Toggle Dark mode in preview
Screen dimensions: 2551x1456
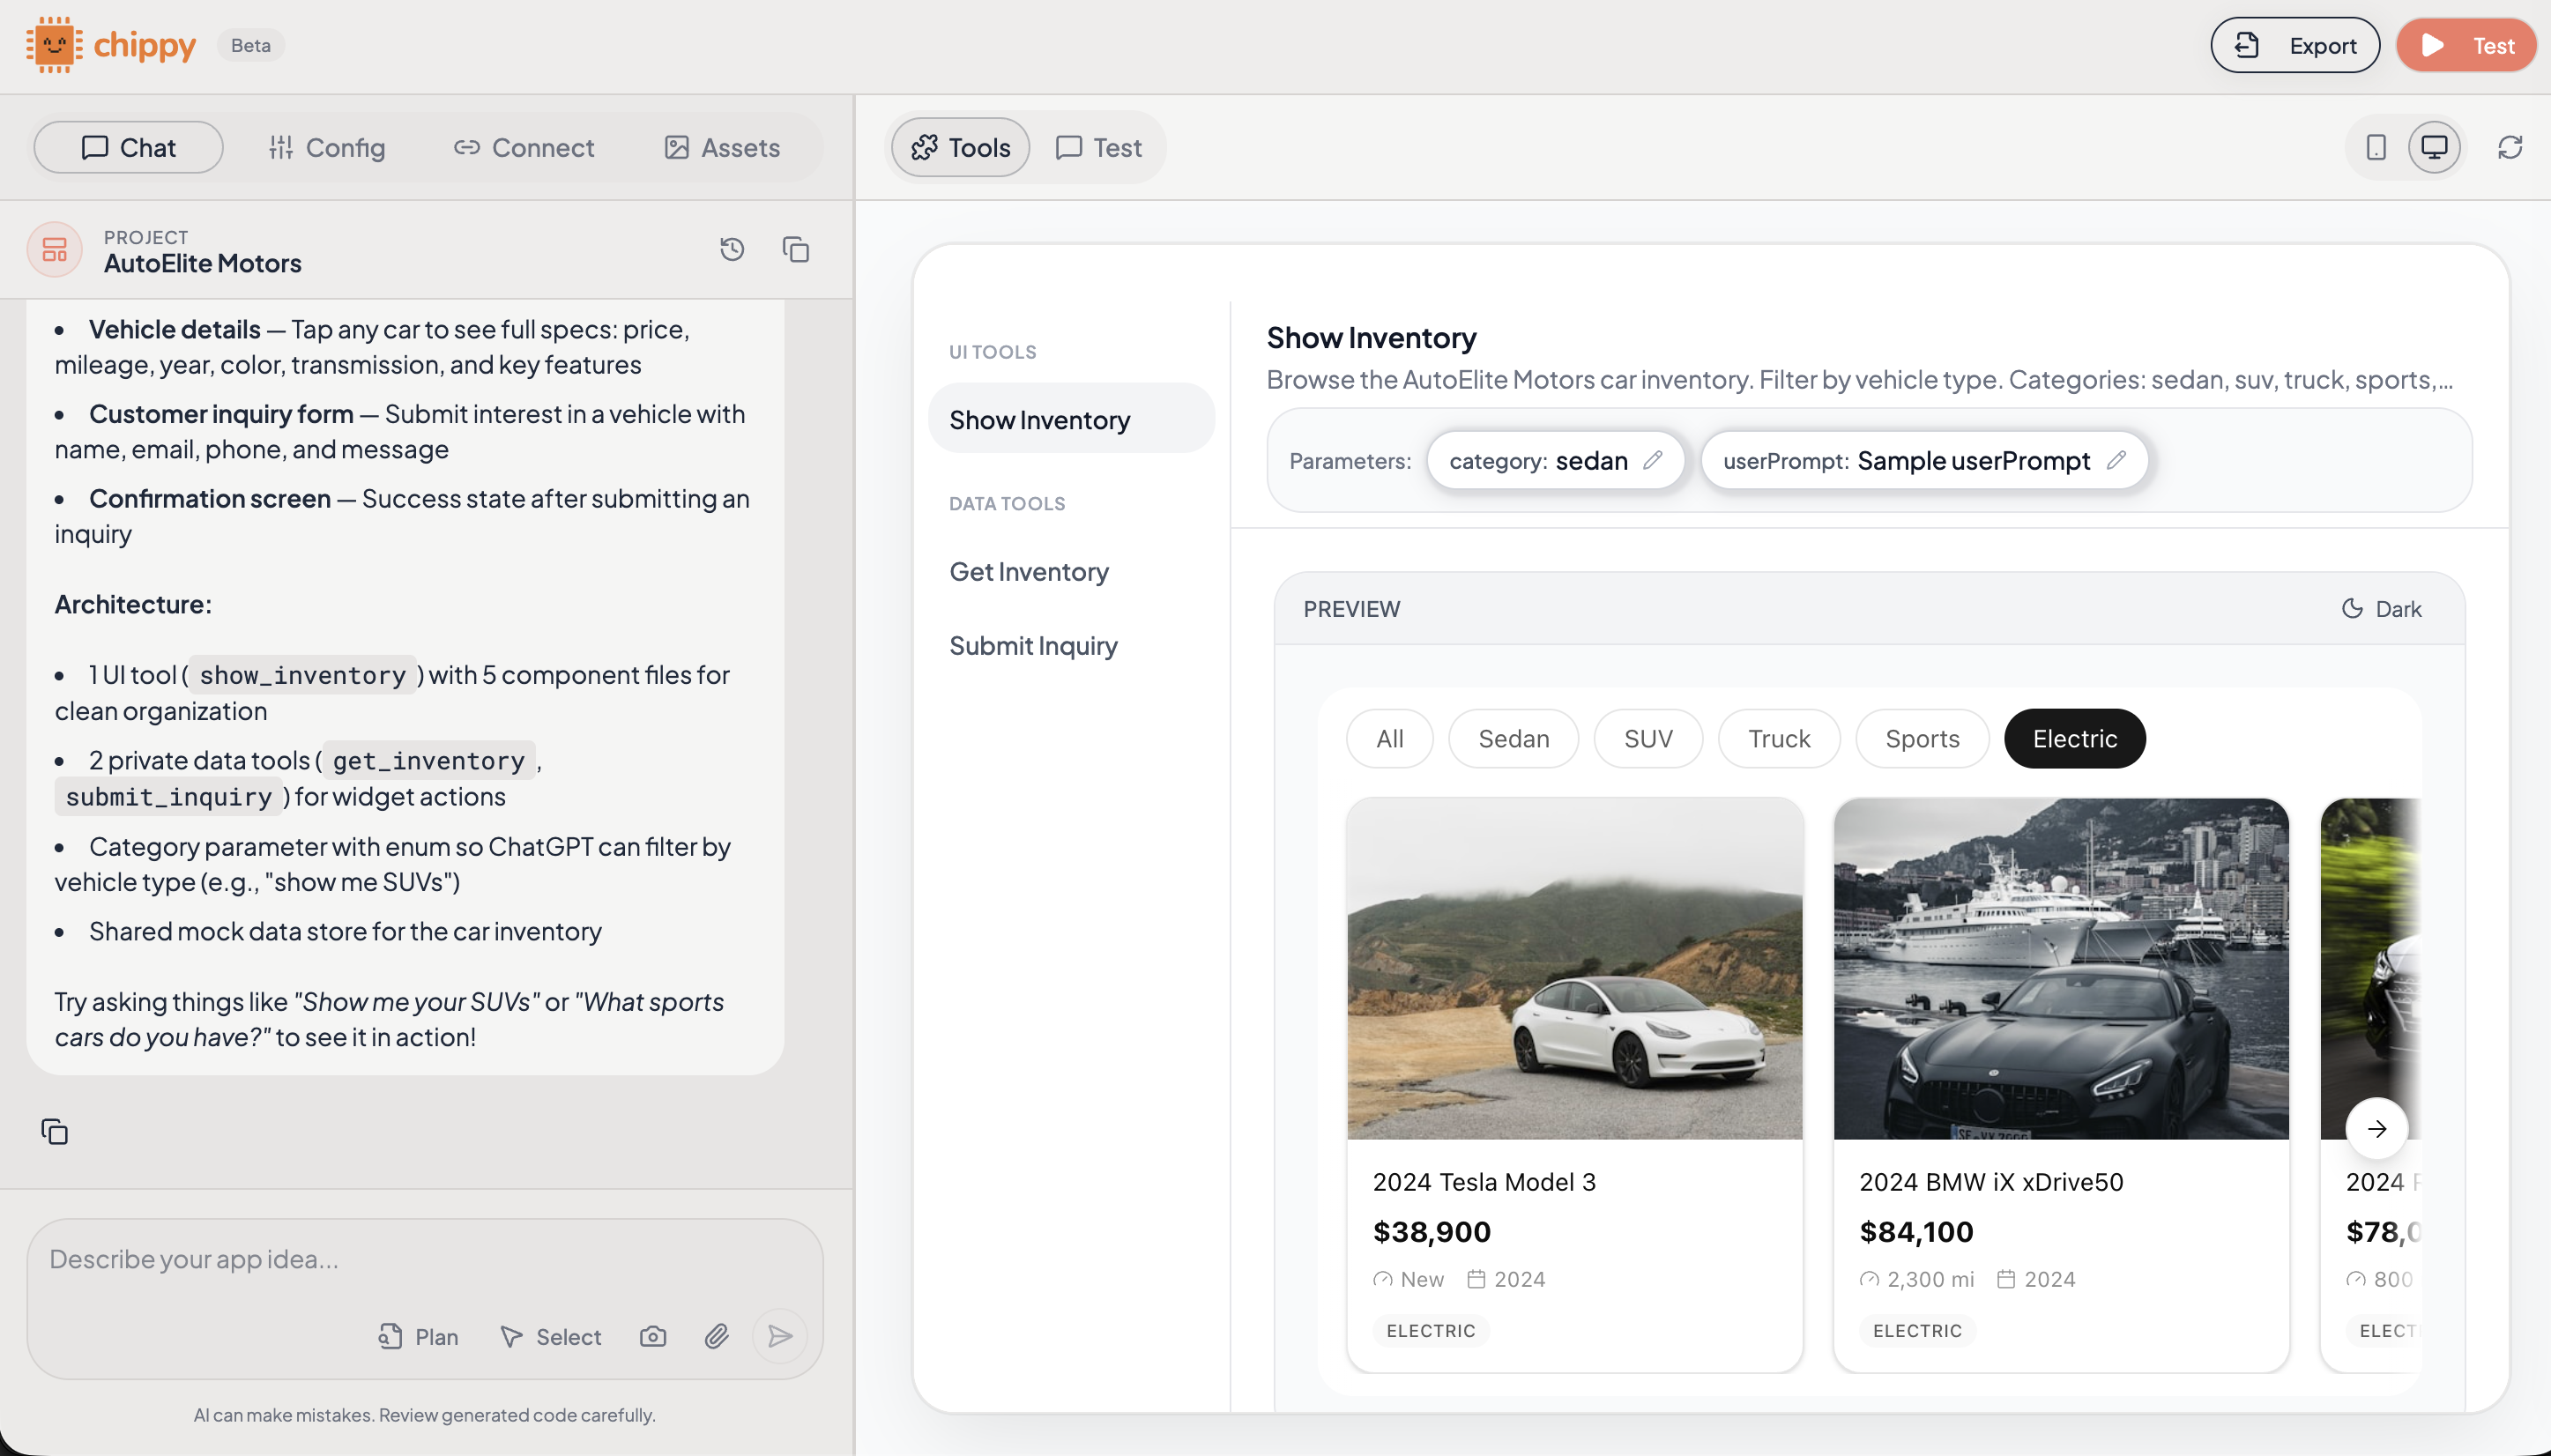coord(2381,609)
